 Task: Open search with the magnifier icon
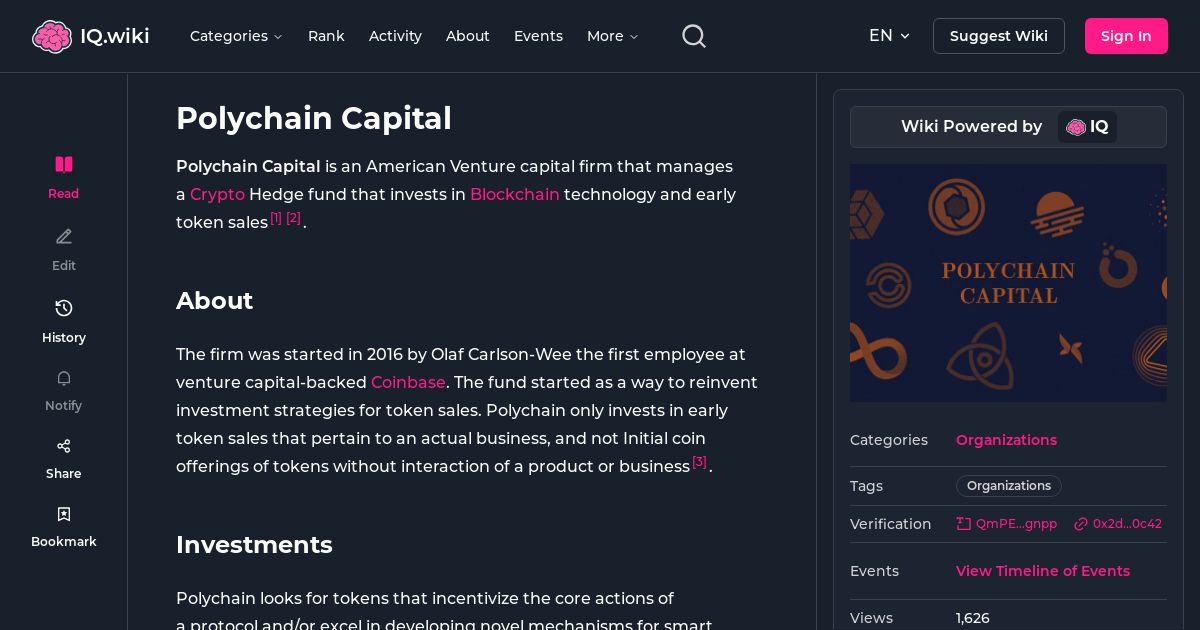click(x=693, y=36)
